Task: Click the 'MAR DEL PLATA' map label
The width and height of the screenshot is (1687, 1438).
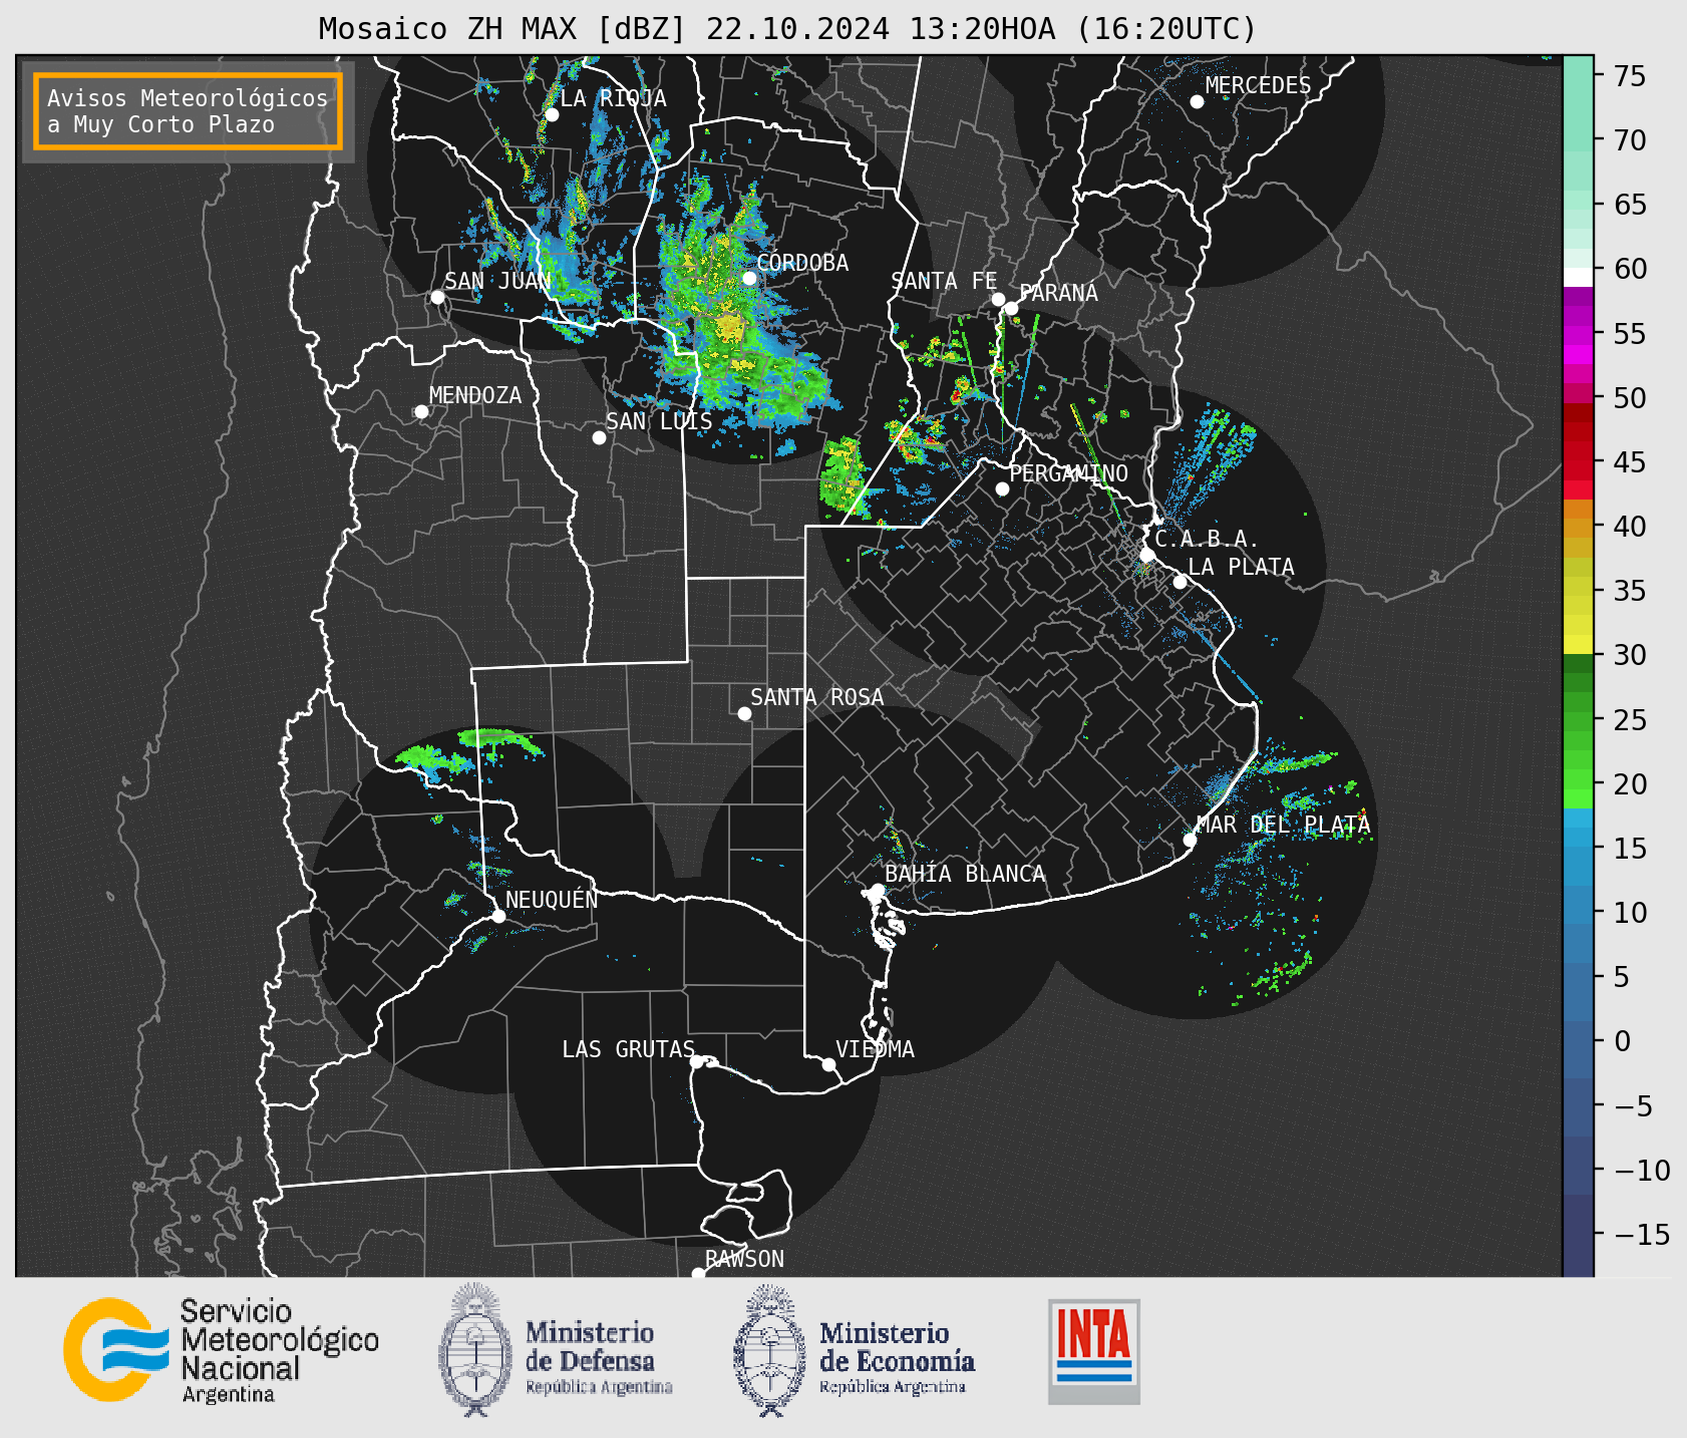Action: [x=1283, y=825]
